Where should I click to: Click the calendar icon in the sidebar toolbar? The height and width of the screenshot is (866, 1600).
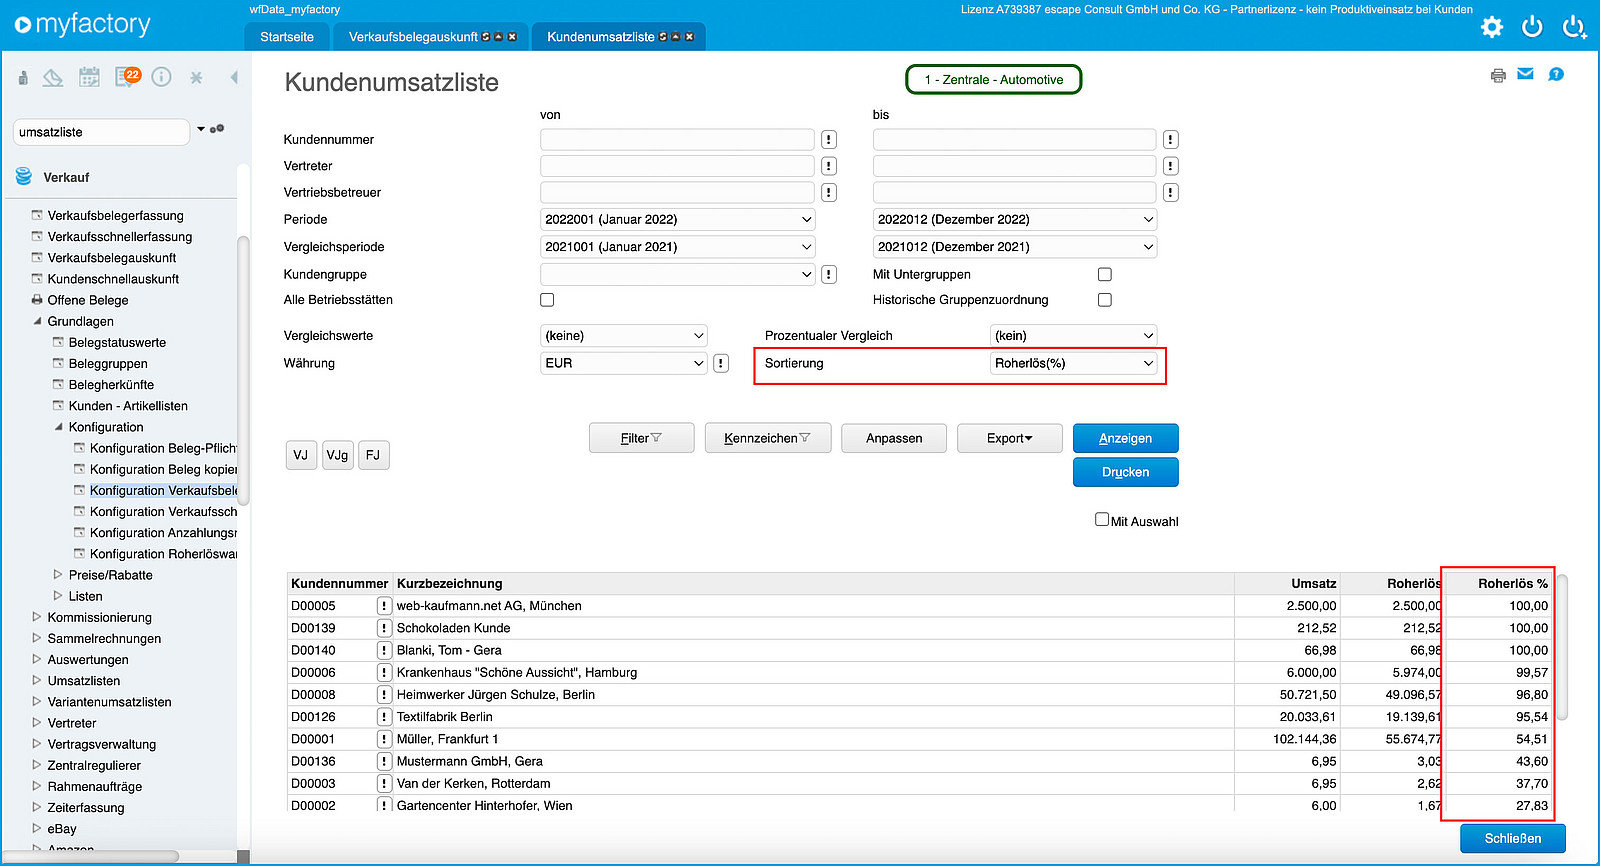(x=89, y=77)
